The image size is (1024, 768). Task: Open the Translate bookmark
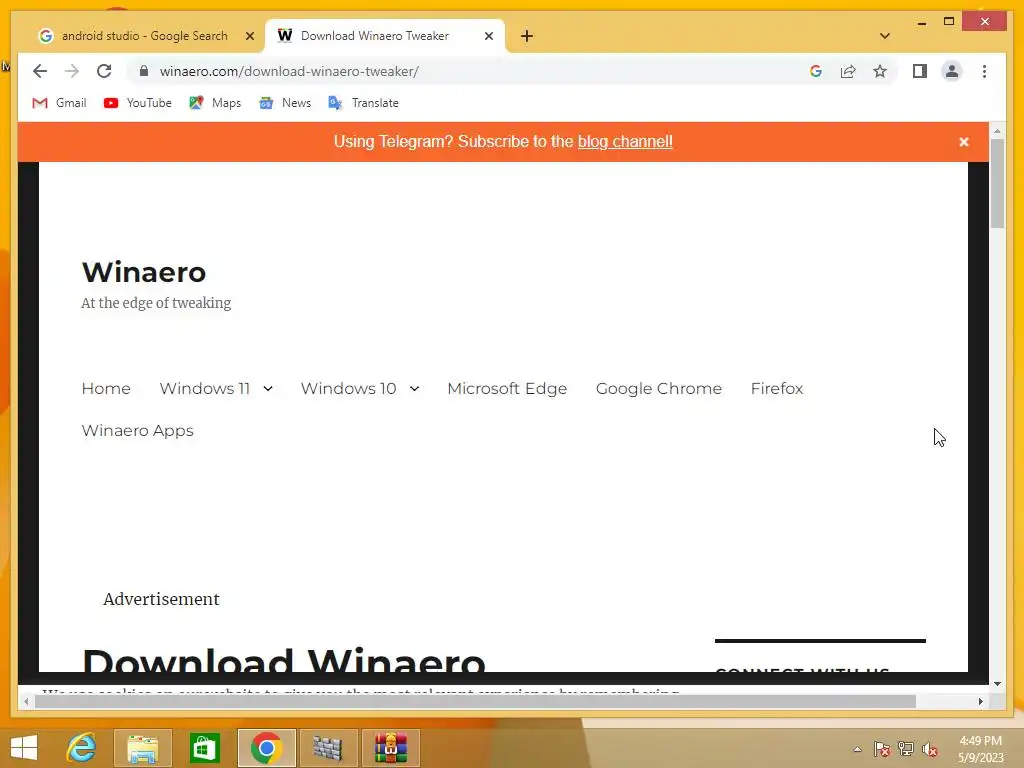point(364,103)
